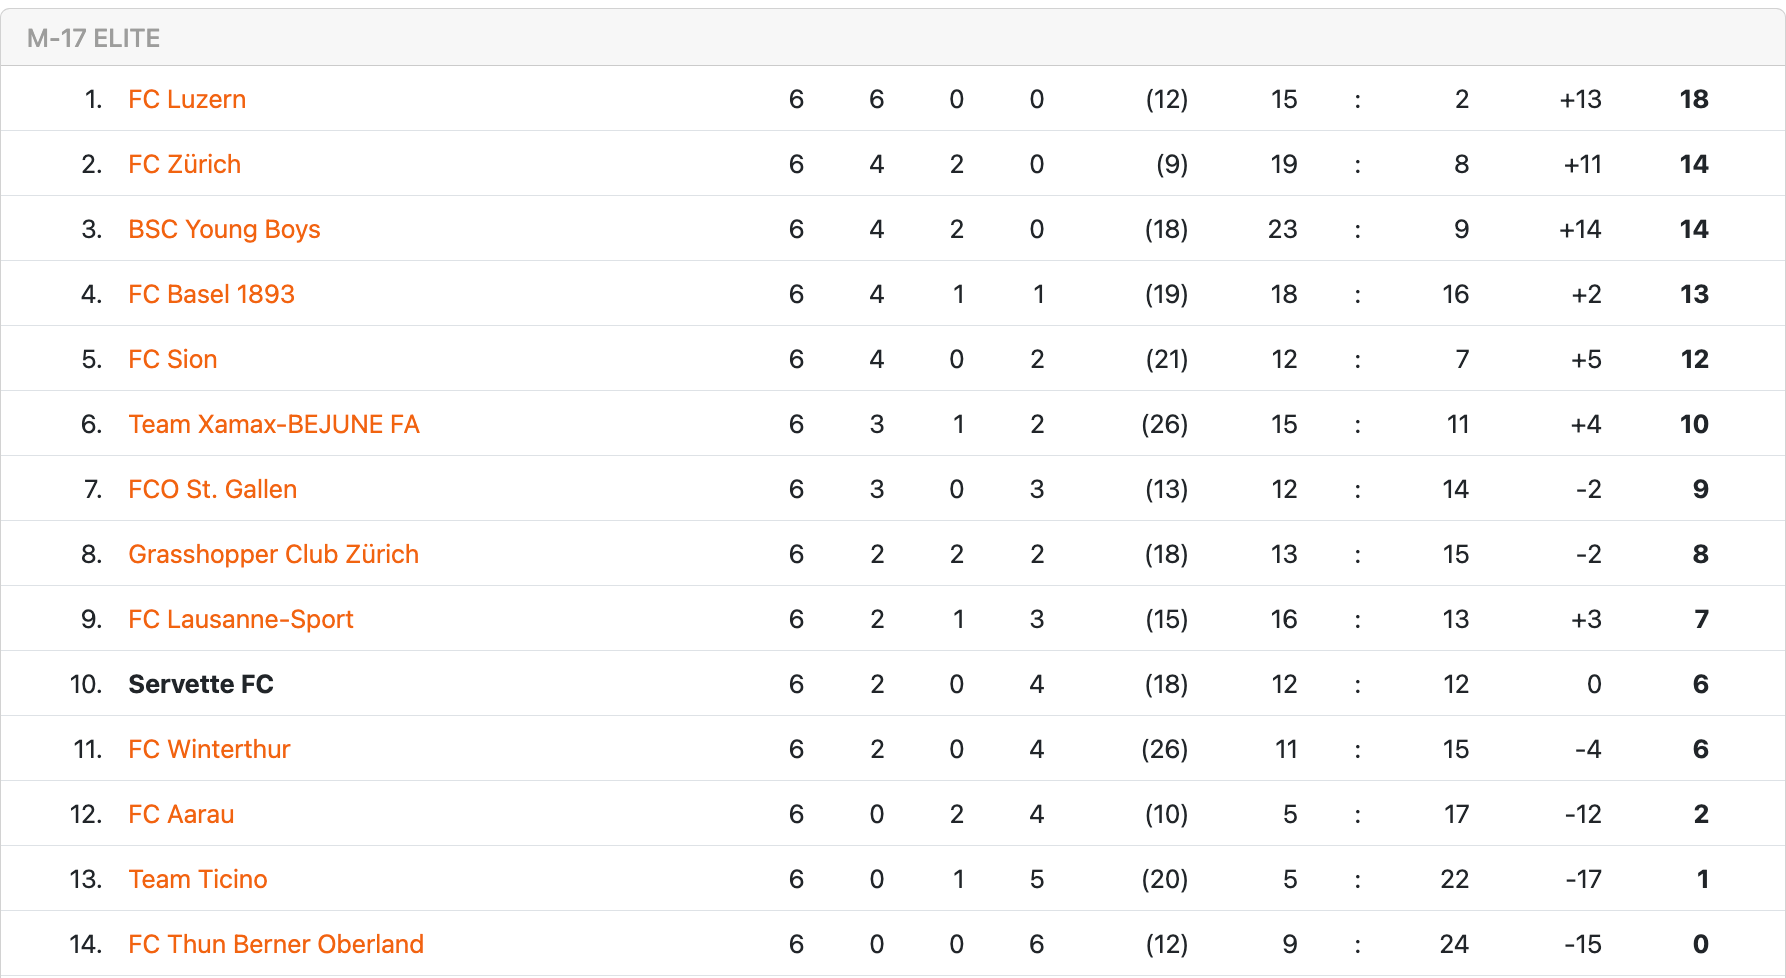Open the FC Winterthur team link

point(209,749)
